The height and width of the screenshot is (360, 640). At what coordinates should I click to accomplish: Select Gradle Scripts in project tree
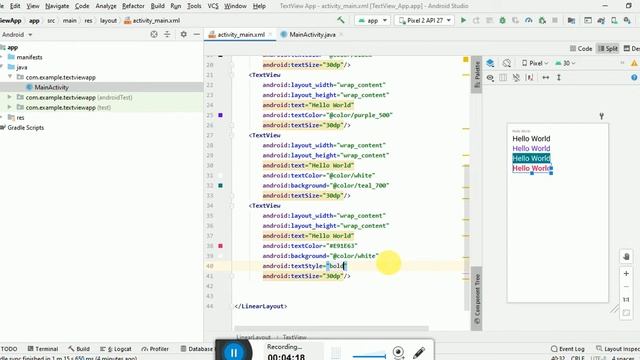[25, 127]
